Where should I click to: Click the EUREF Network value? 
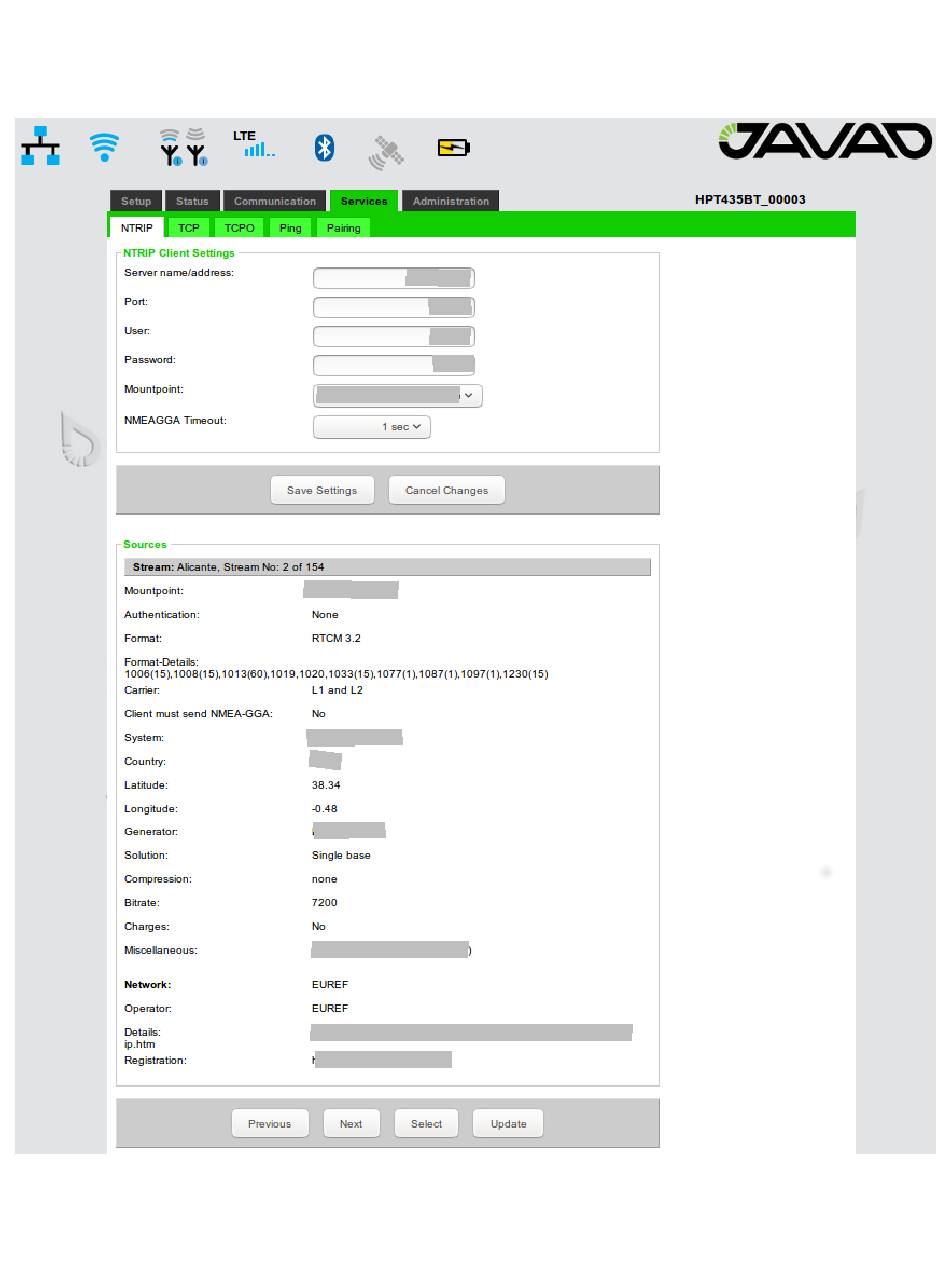[x=330, y=985]
